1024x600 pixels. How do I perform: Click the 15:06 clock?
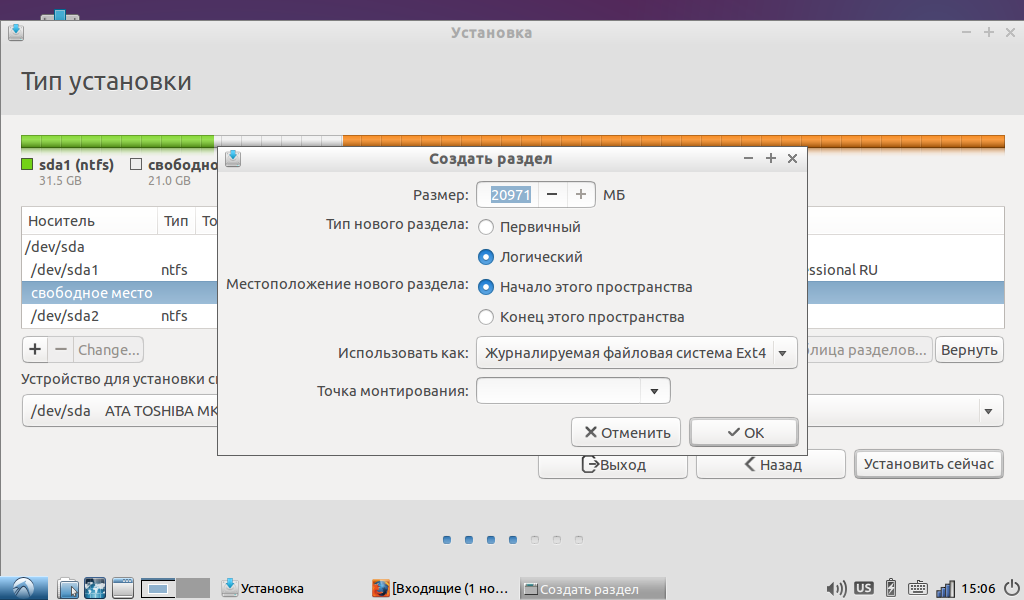point(978,588)
